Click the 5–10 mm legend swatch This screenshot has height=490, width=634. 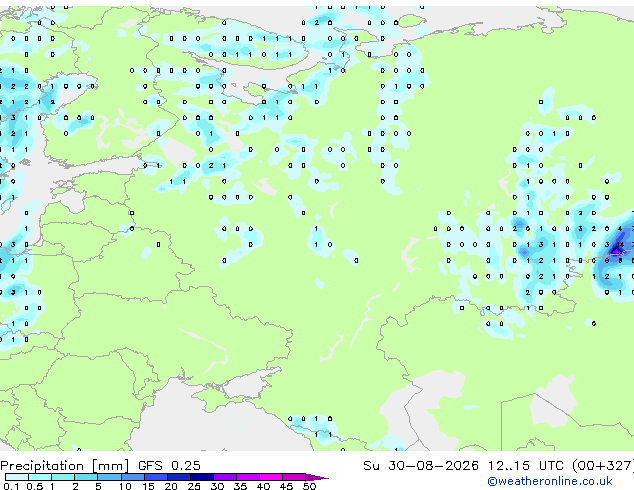[x=109, y=477]
